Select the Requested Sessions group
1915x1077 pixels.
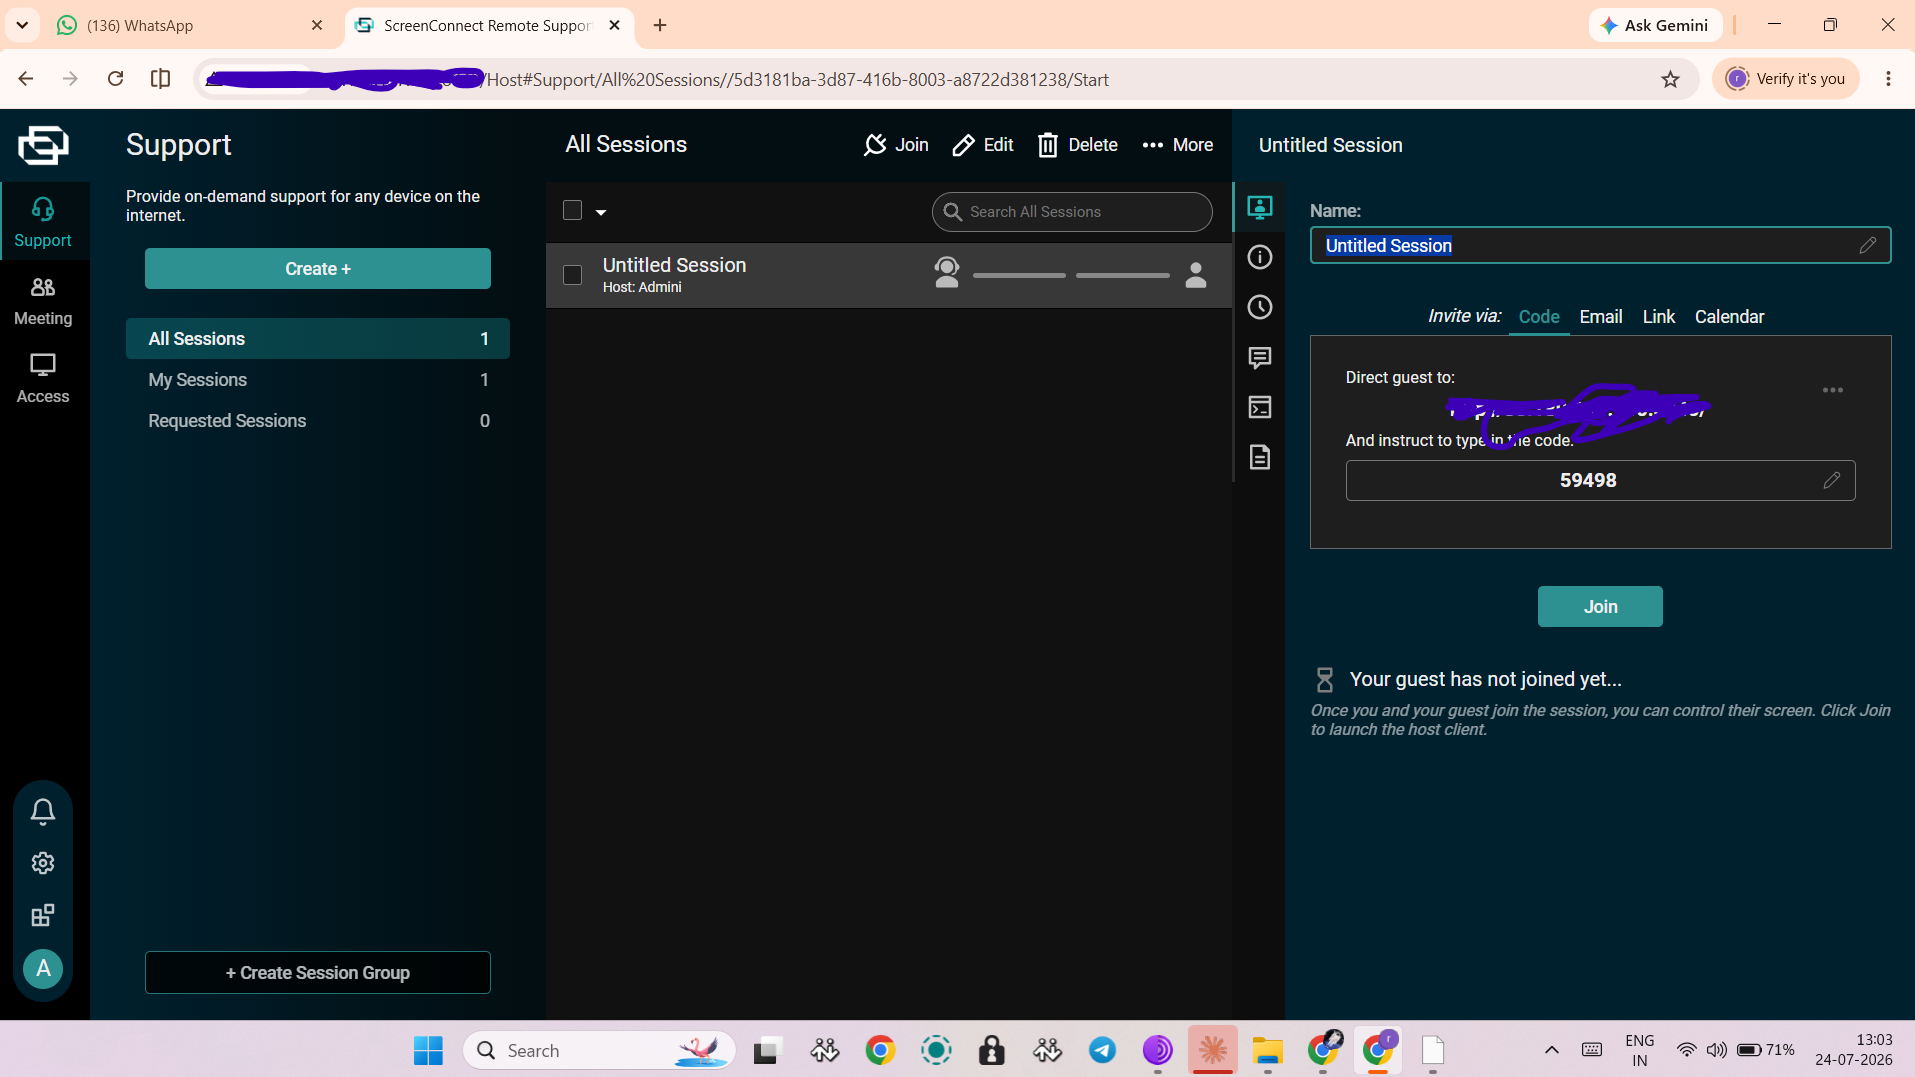tap(318, 421)
